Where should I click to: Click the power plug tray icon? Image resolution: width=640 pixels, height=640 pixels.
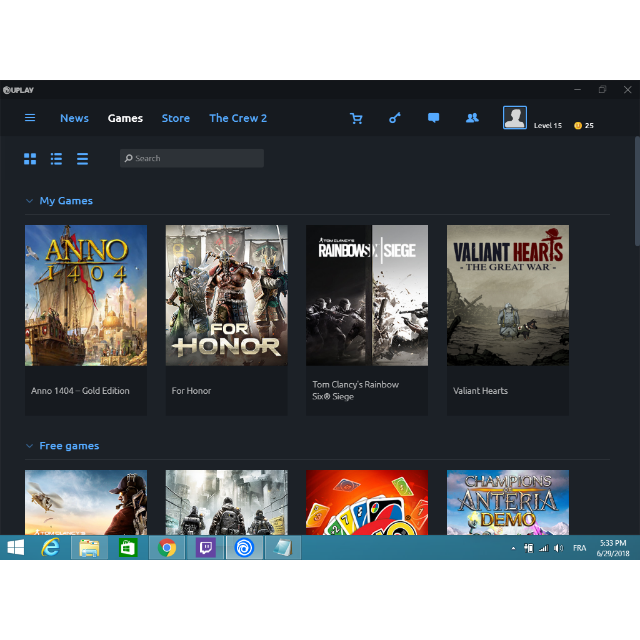[x=529, y=548]
